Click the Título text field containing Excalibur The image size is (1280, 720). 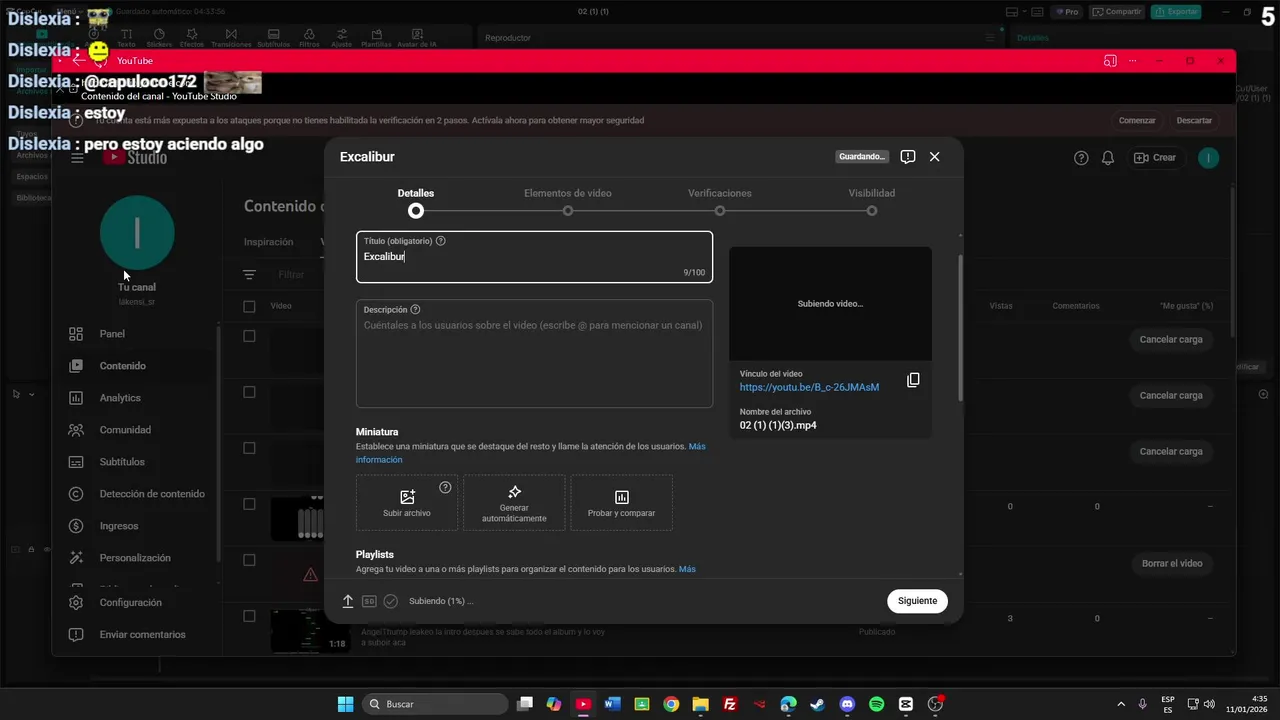534,257
